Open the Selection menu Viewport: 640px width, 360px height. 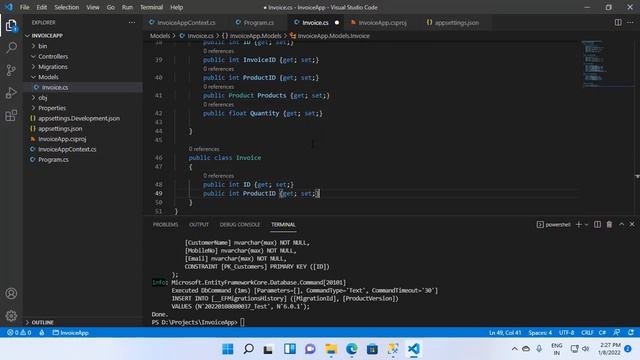coord(67,7)
